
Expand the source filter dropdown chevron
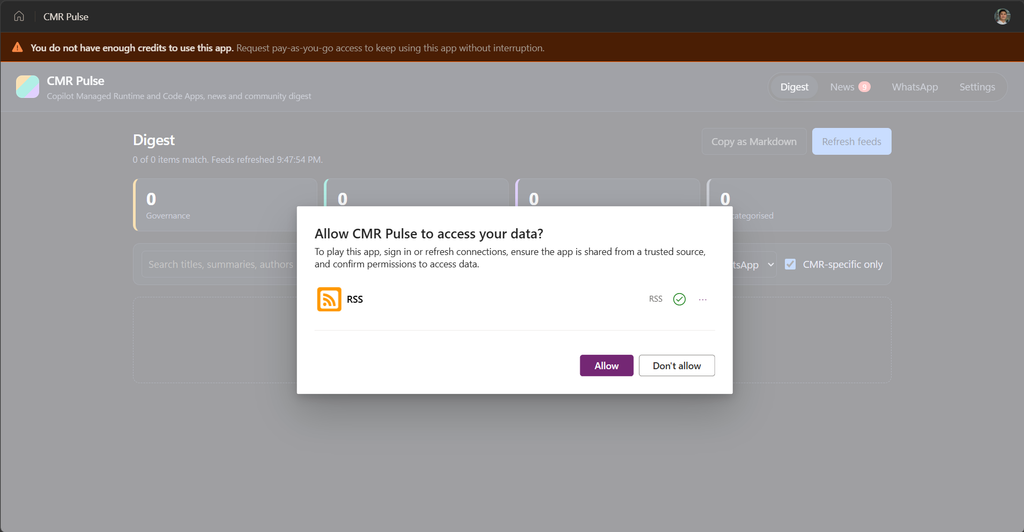771,264
